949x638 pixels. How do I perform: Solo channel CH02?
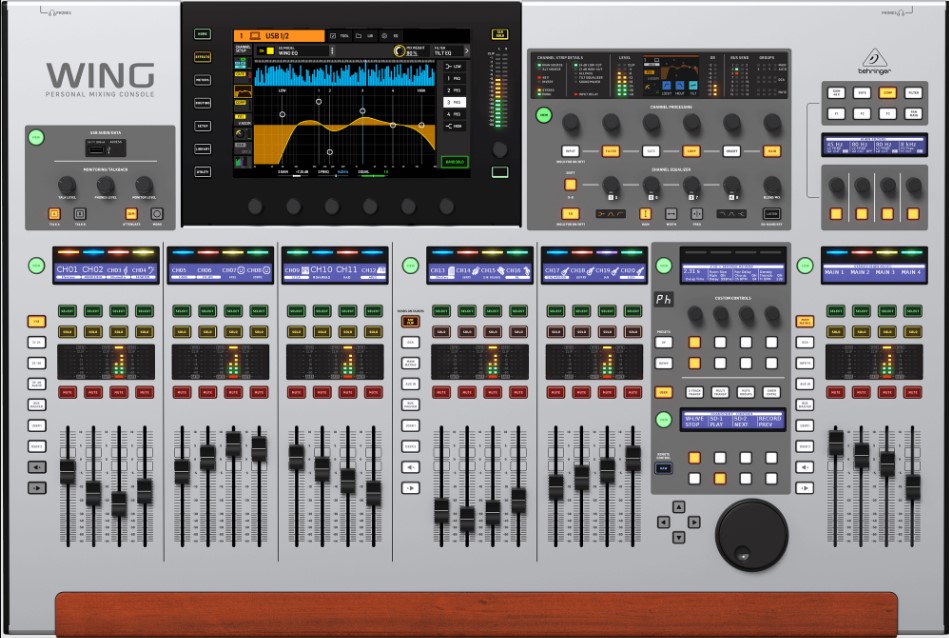tap(93, 332)
